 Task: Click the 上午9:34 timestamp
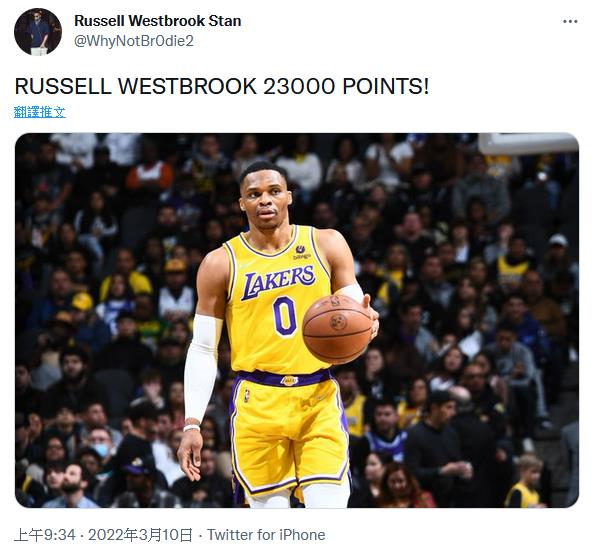coord(45,535)
